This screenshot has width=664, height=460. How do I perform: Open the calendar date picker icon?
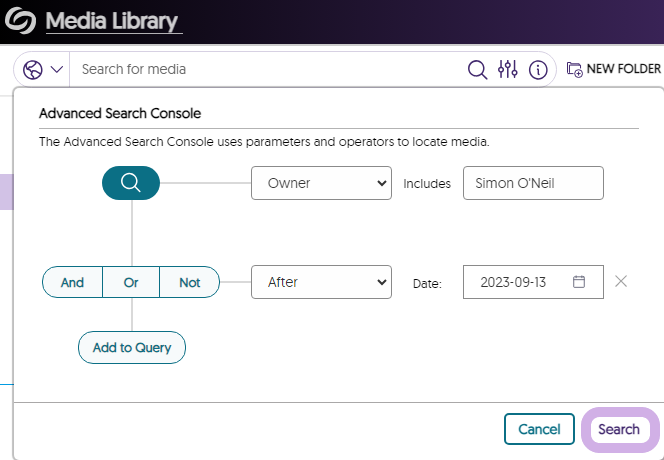click(578, 282)
